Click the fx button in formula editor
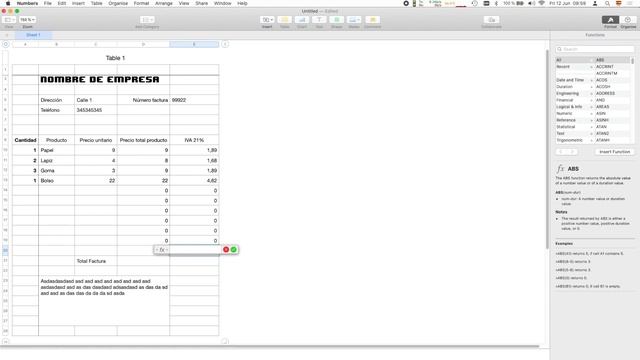Screen dimensions: 640x360 coord(162,249)
